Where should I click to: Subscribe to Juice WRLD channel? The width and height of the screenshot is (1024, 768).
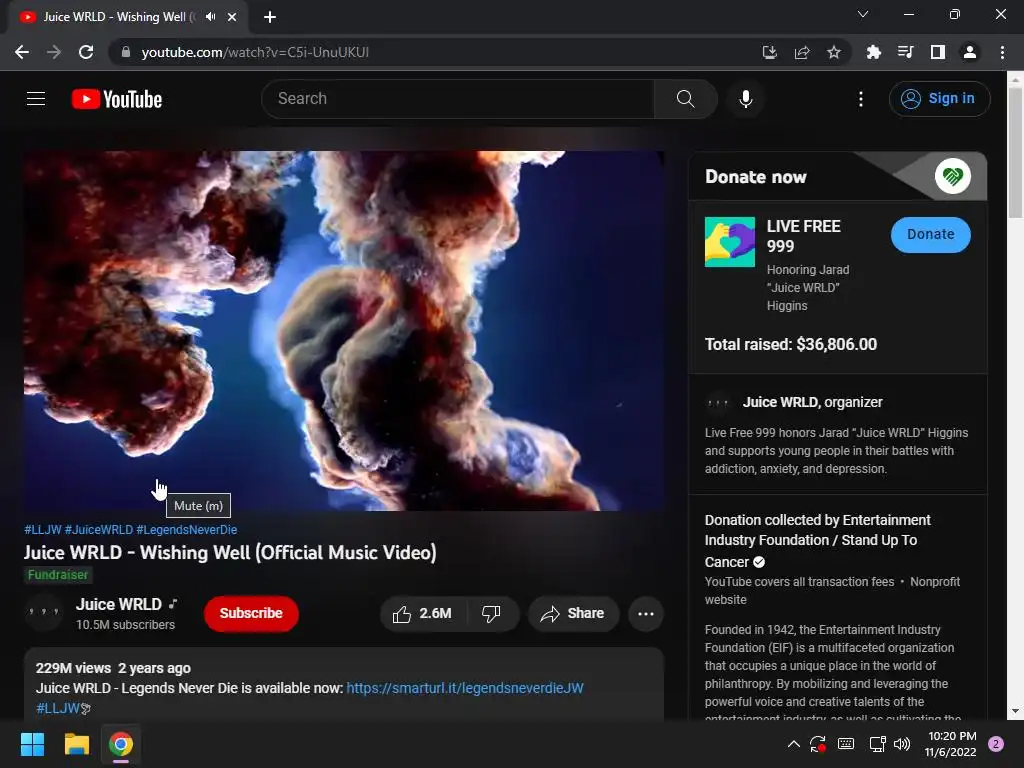point(251,613)
